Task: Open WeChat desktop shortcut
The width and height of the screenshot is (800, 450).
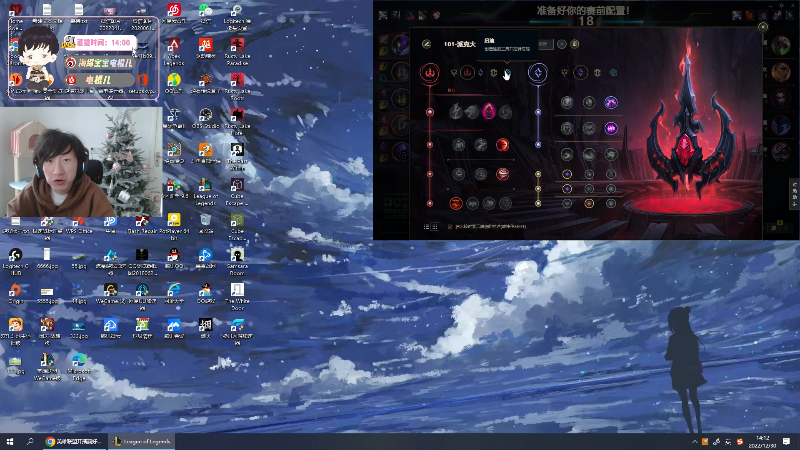Action: pyautogui.click(x=206, y=14)
